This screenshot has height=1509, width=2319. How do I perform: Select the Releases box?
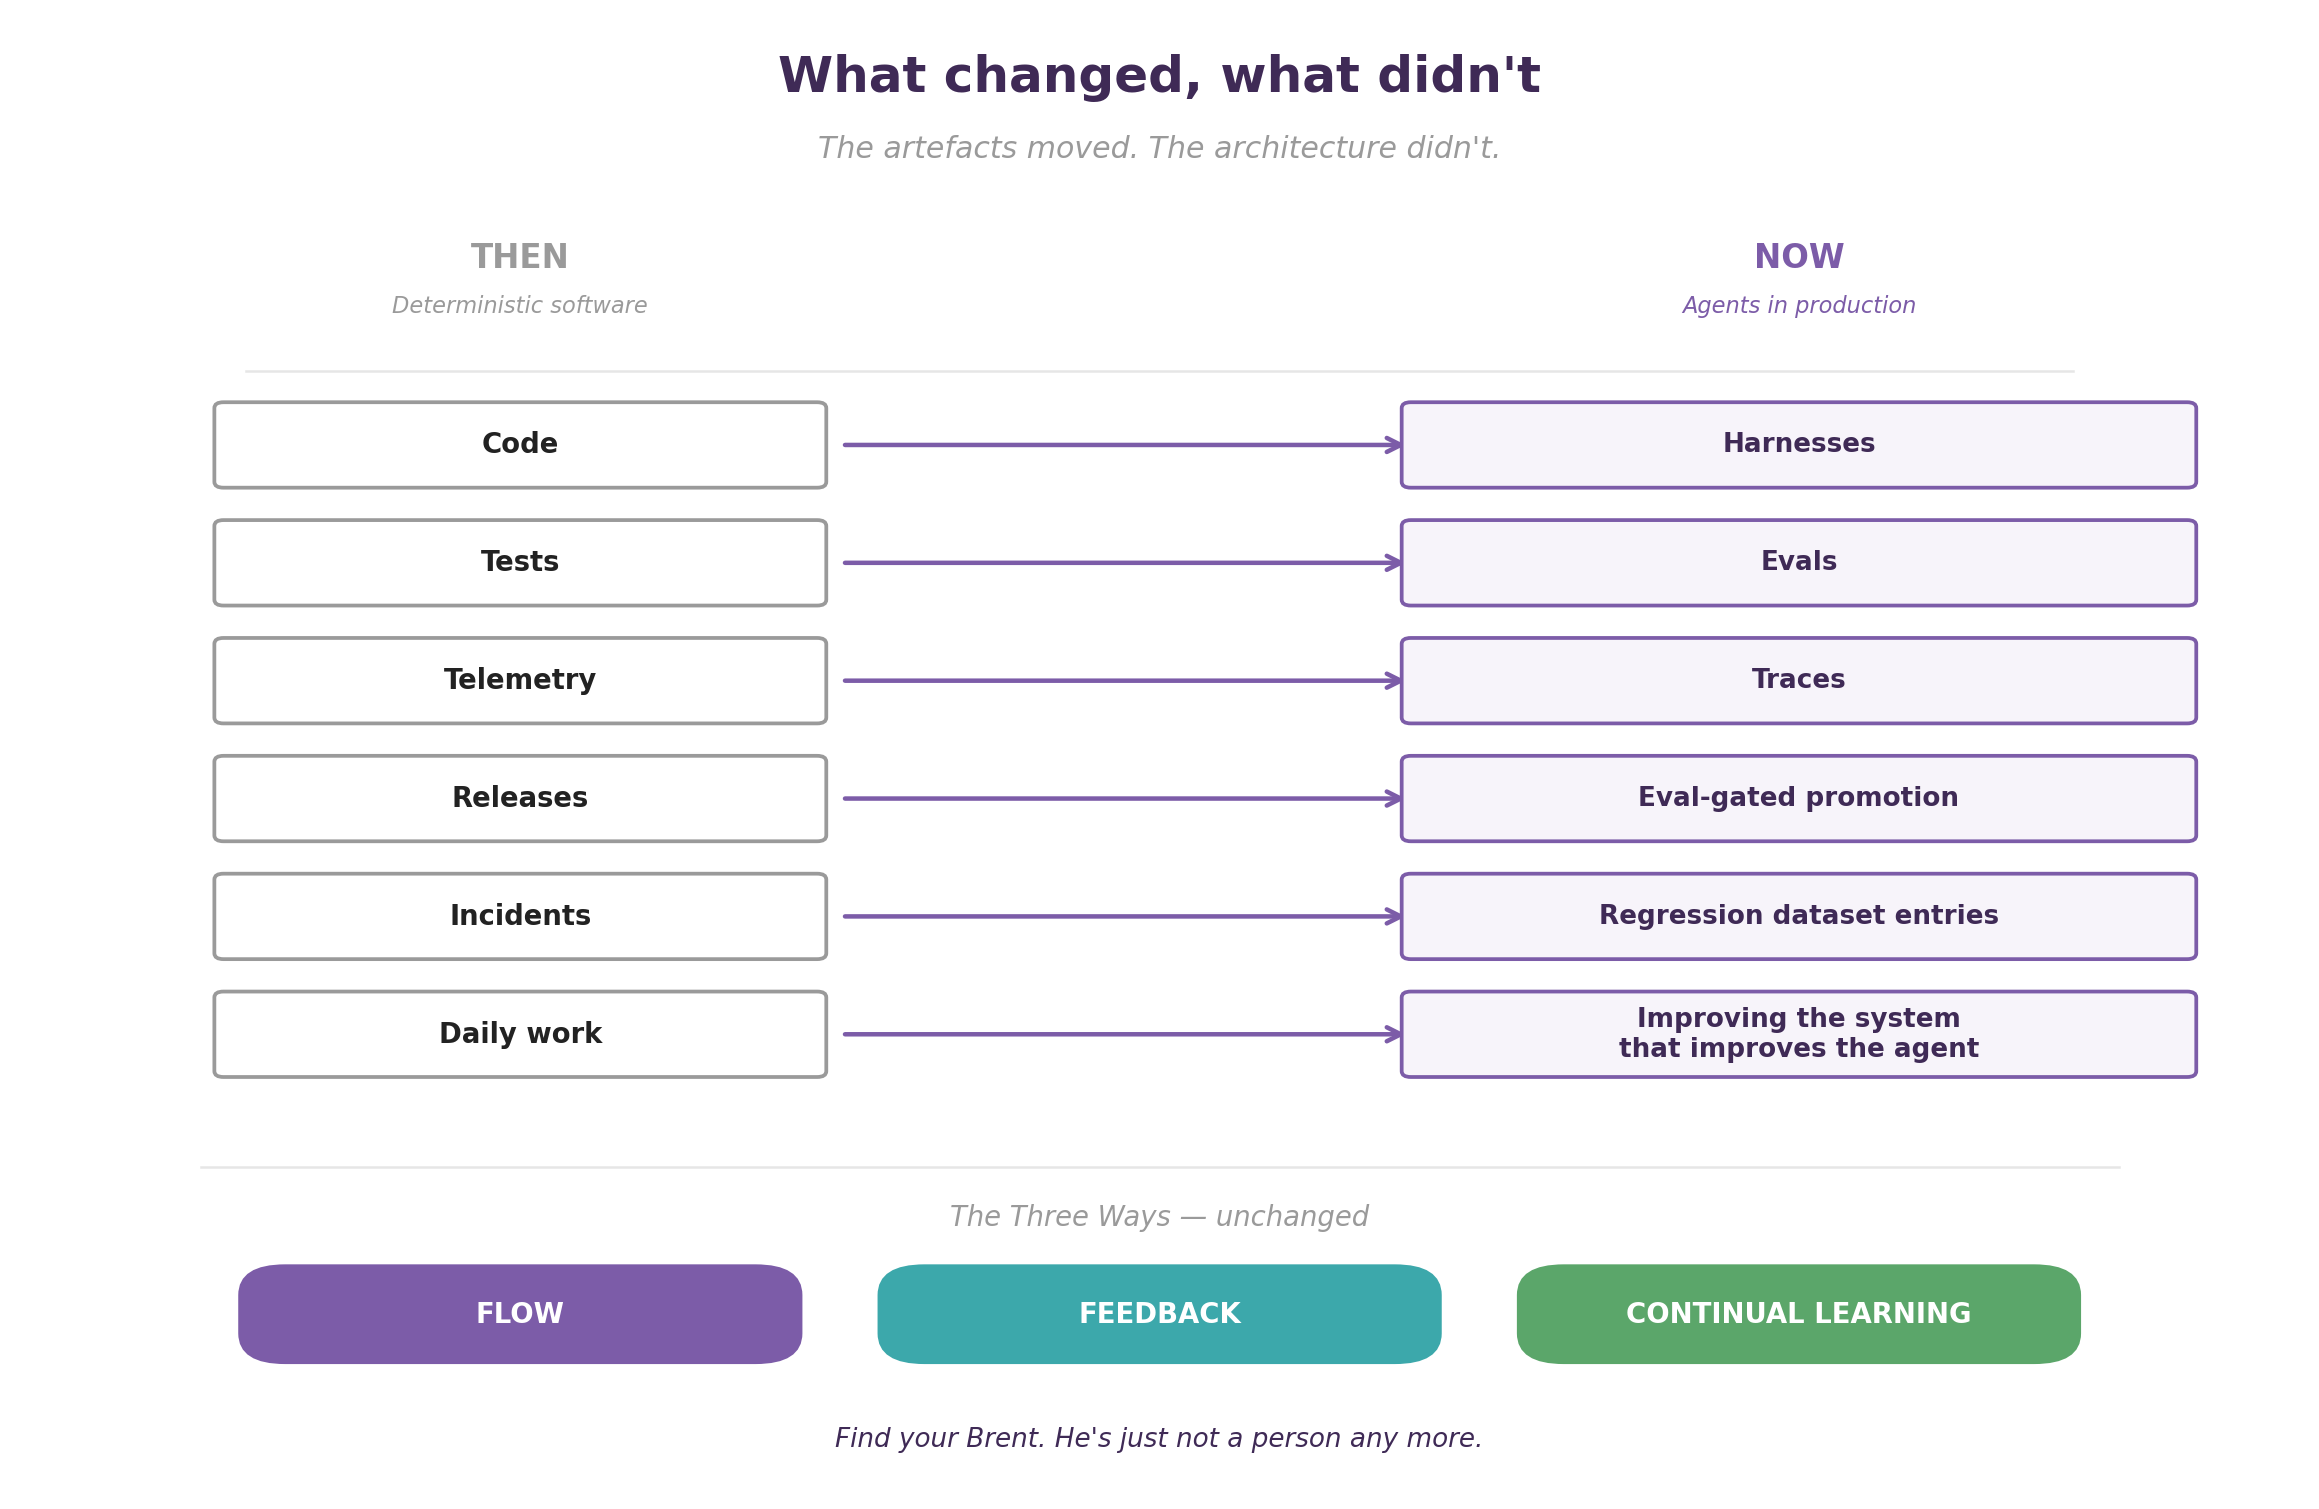coord(520,799)
